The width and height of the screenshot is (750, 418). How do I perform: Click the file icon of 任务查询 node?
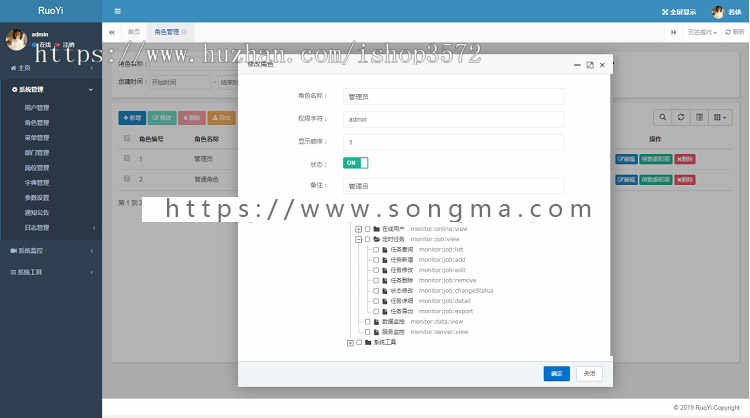(x=385, y=250)
